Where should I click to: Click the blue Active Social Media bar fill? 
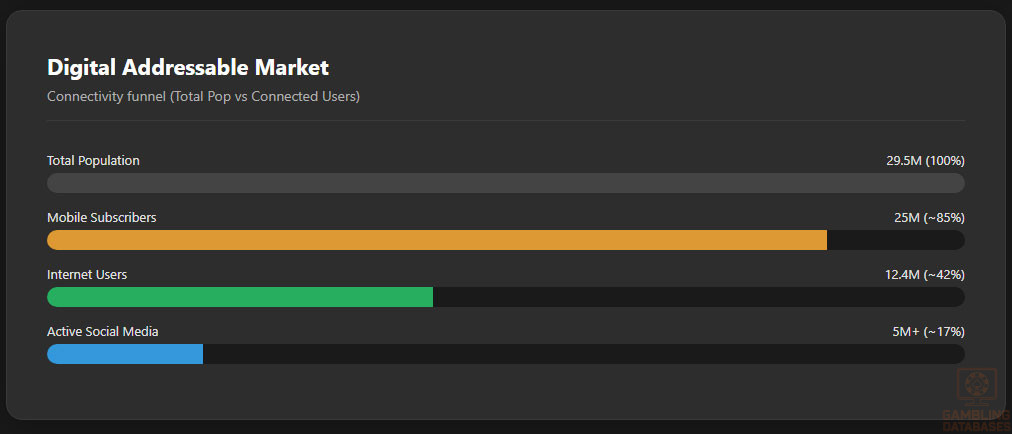(125, 354)
